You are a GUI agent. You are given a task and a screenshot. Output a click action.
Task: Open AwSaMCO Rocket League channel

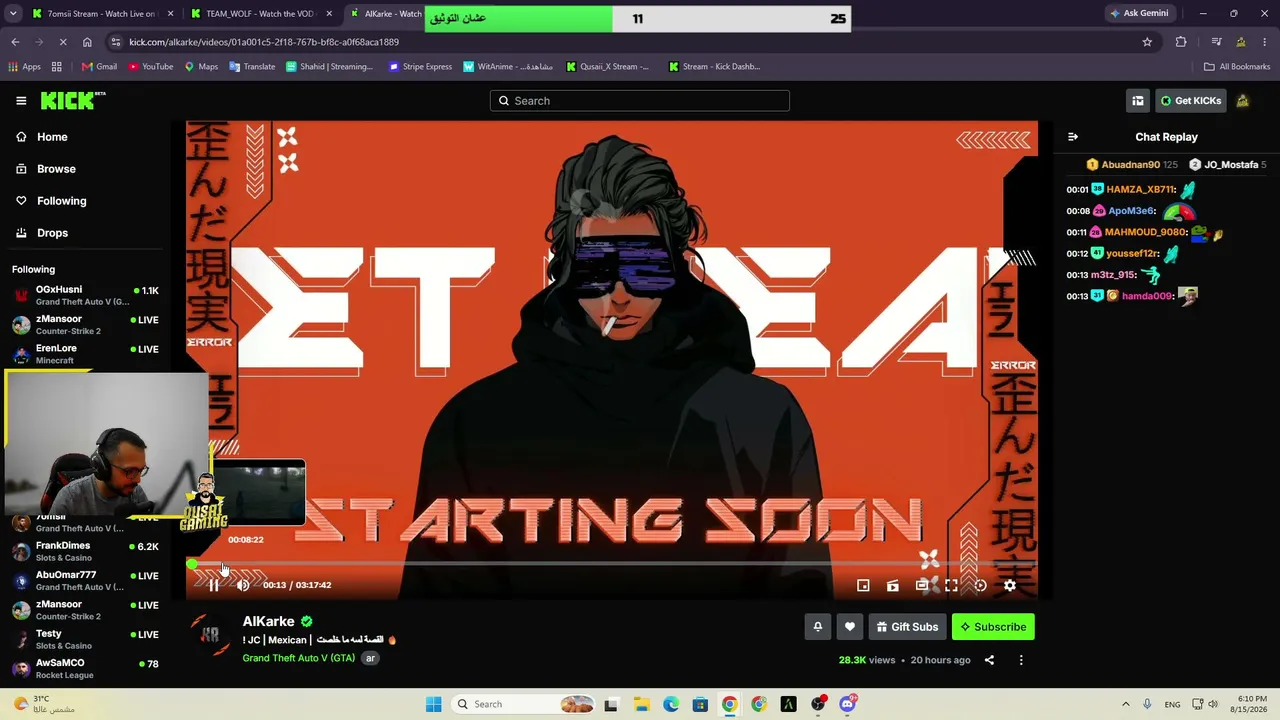(x=85, y=668)
